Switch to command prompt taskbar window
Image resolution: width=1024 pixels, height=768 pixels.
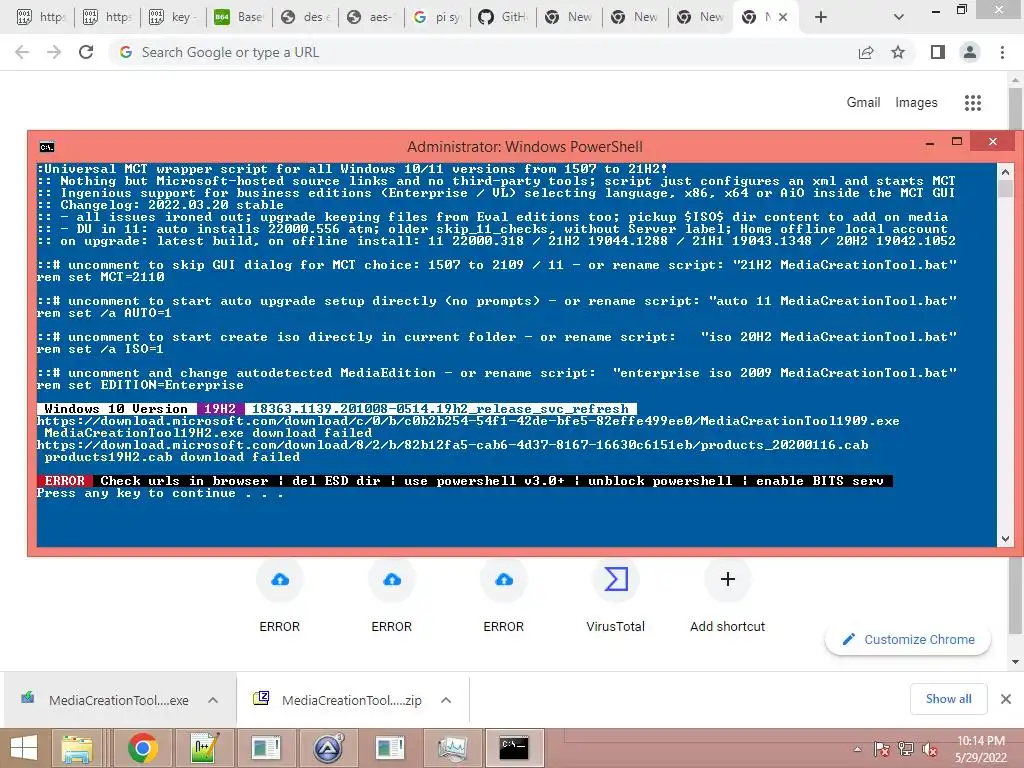pyautogui.click(x=514, y=748)
